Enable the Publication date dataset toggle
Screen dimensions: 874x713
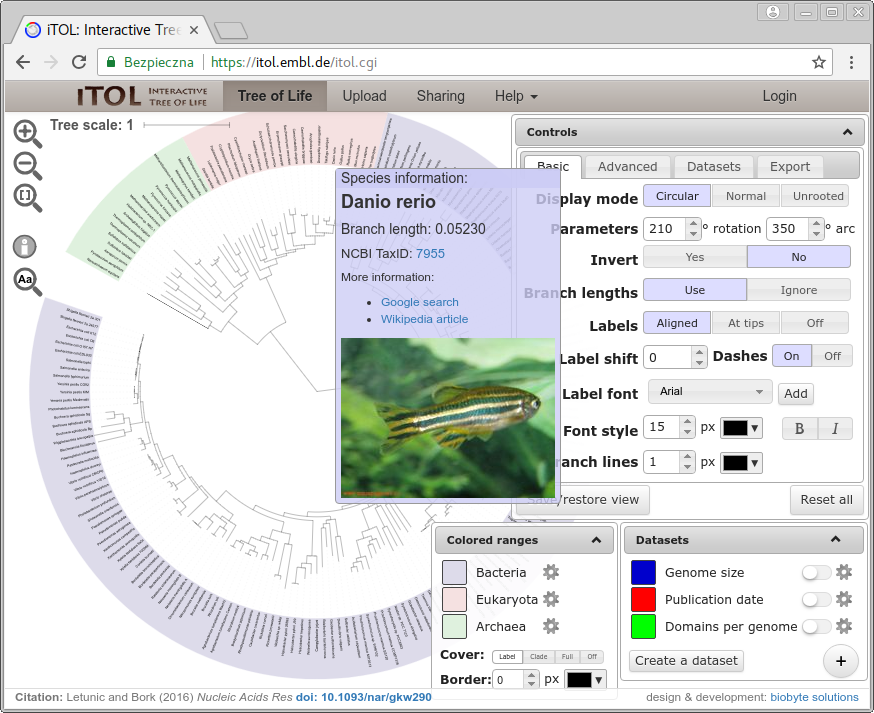[x=816, y=600]
